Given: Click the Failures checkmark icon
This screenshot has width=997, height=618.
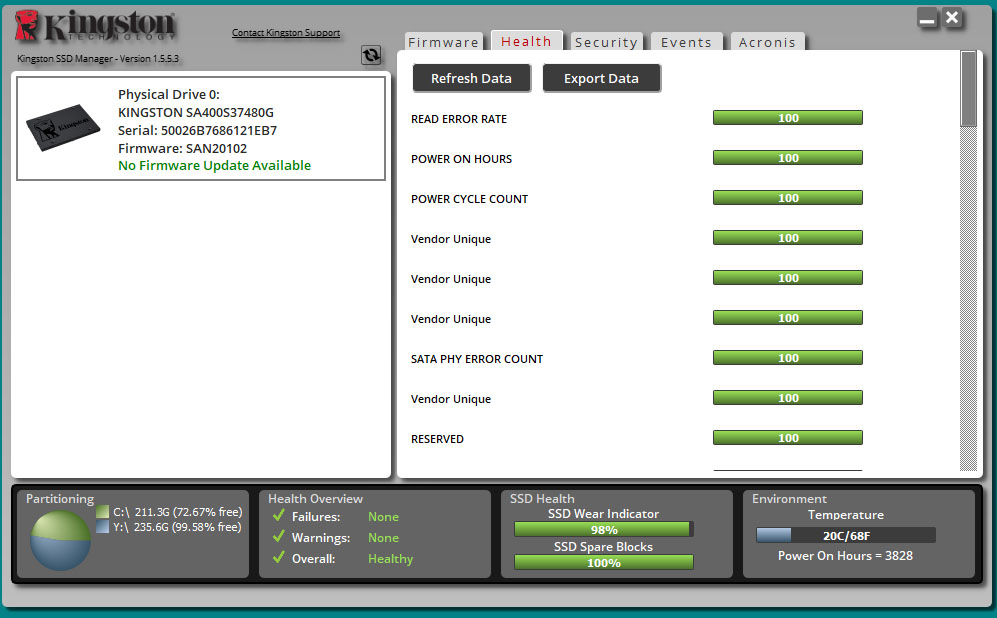Looking at the screenshot, I should (x=278, y=516).
